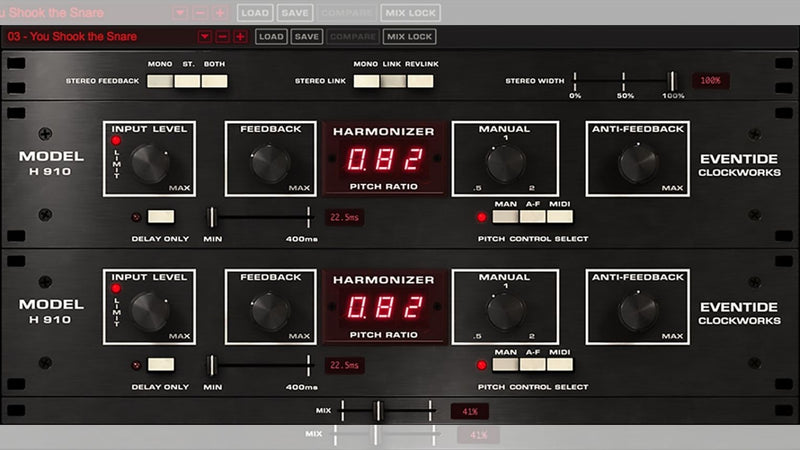The height and width of the screenshot is (450, 800).
Task: Click the lower unit's Anti-Feedback knob
Action: point(637,311)
